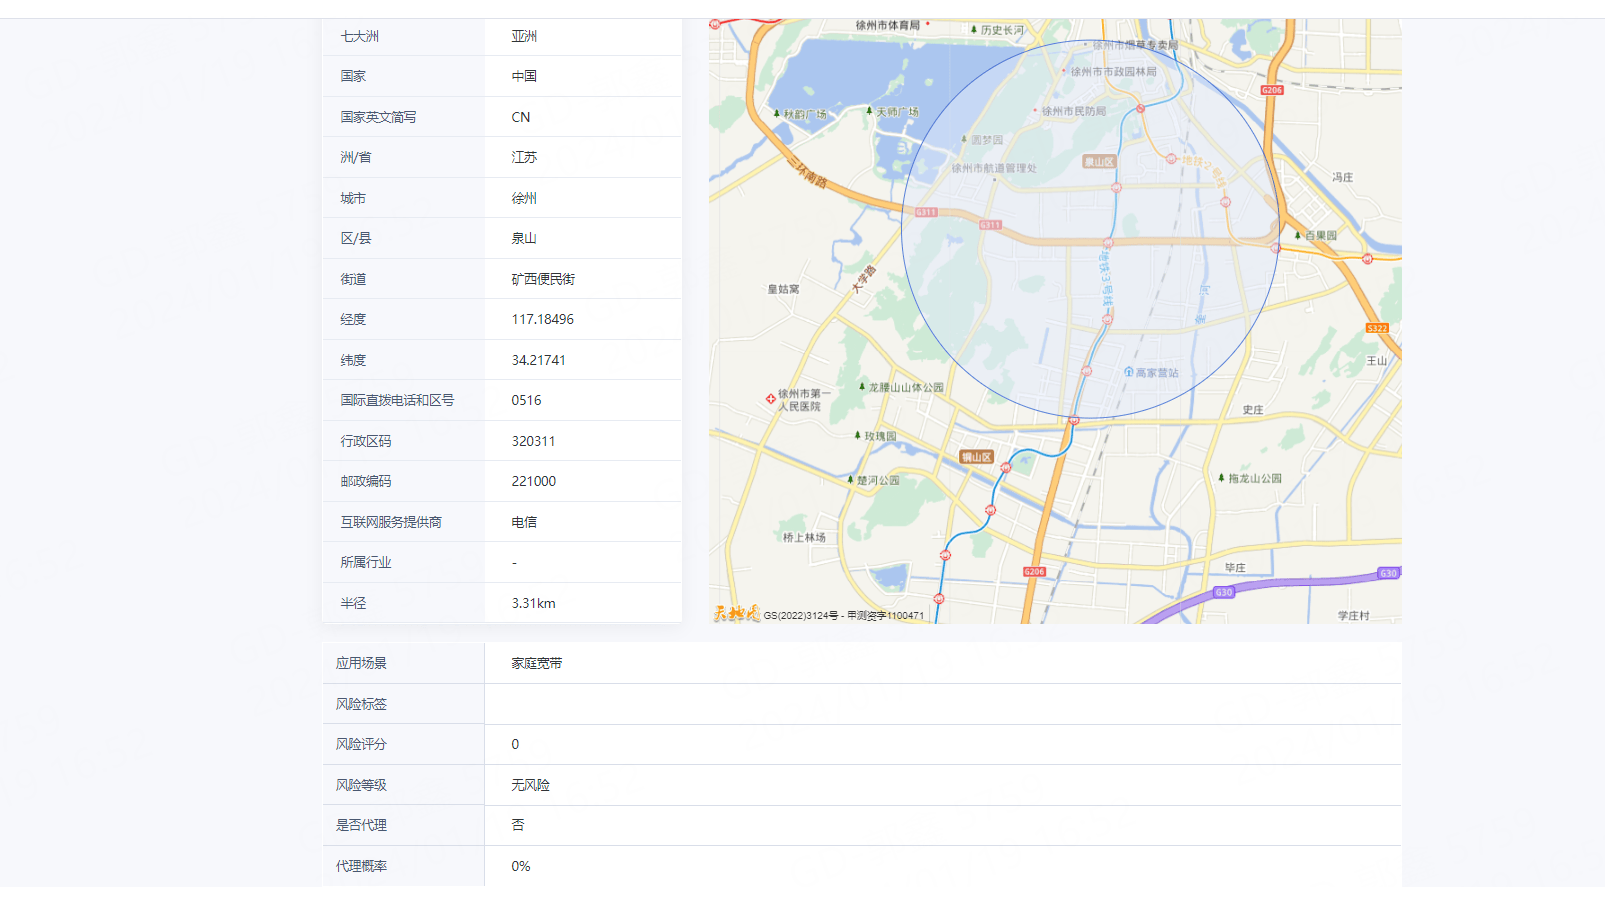Click the 徐州市民防局 map label
This screenshot has width=1605, height=904.
(x=1074, y=111)
